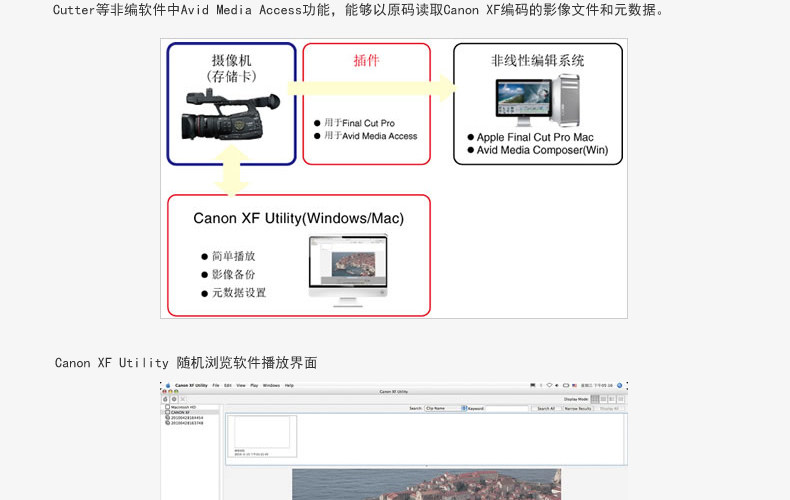Open the Help menu
The height and width of the screenshot is (500, 790).
point(289,386)
